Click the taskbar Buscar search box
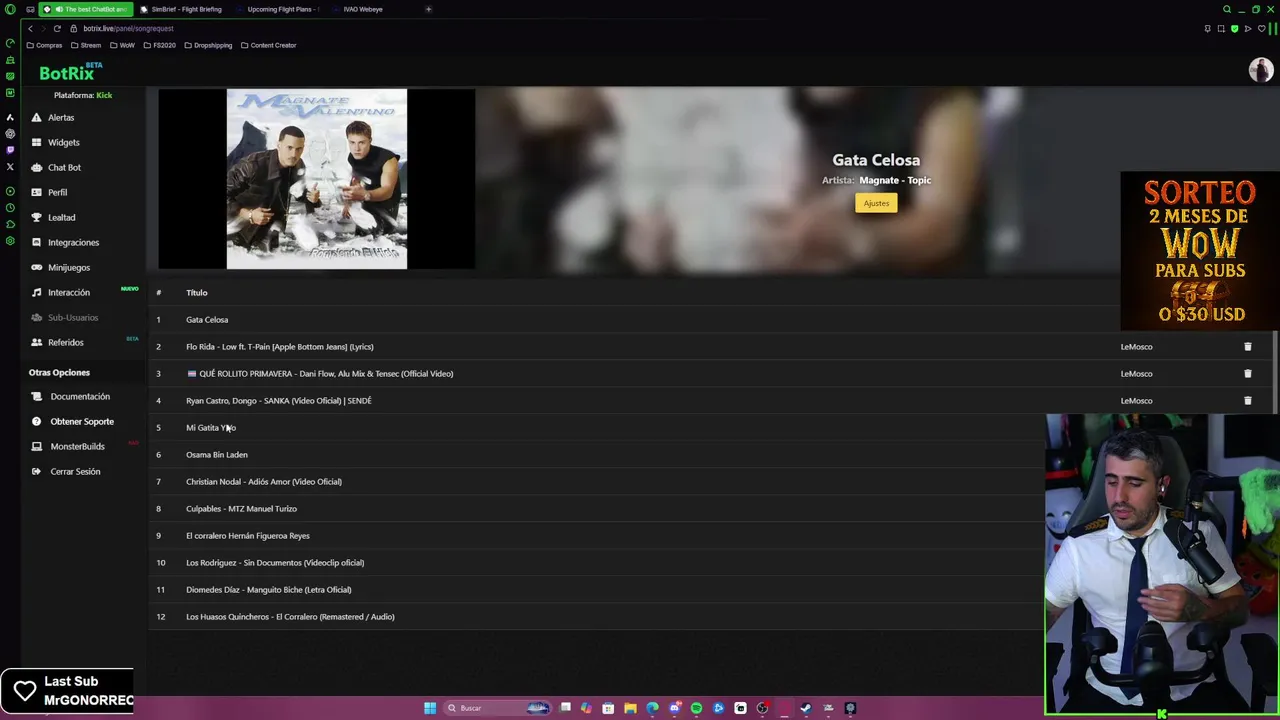 (x=497, y=708)
